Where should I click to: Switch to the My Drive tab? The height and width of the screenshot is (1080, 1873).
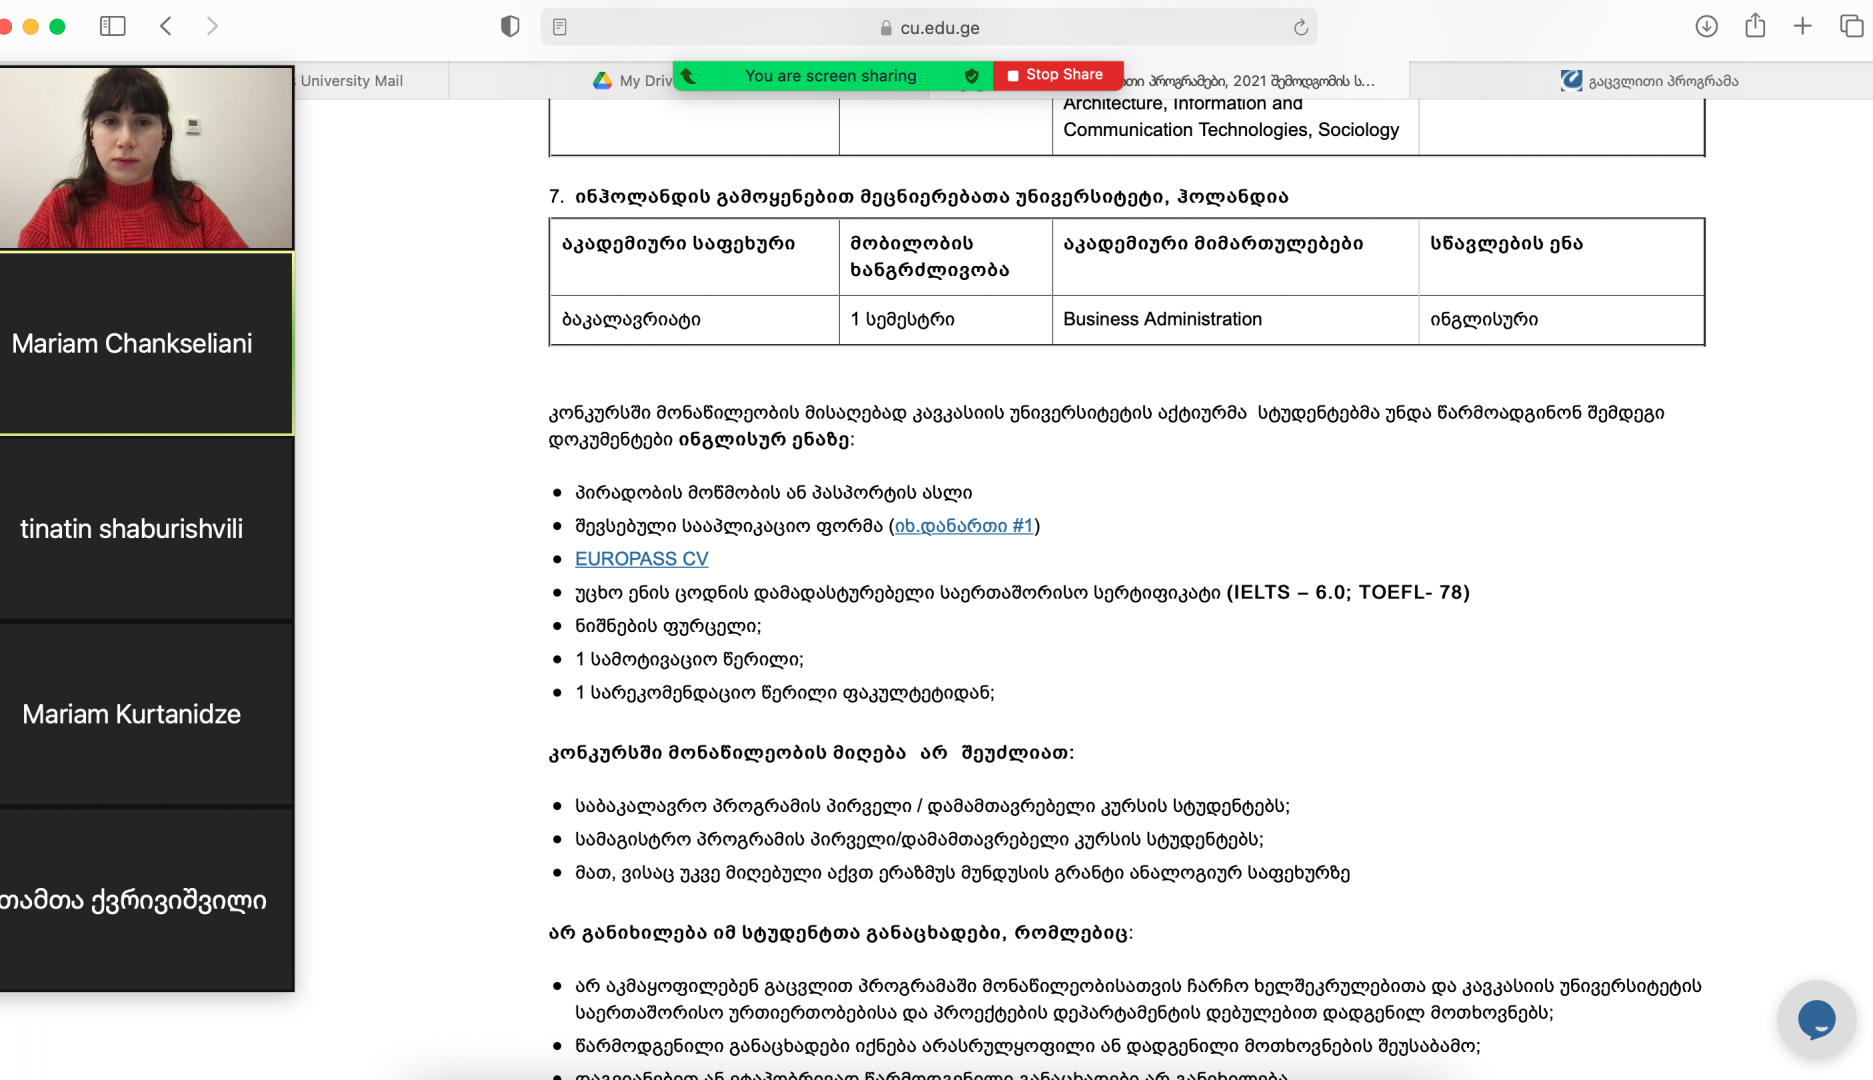pyautogui.click(x=633, y=81)
